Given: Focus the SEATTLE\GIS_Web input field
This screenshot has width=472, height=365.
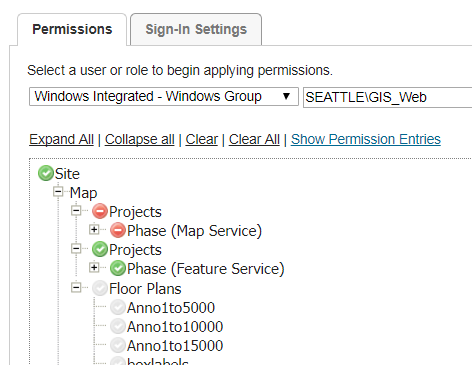Looking at the screenshot, I should [387, 97].
